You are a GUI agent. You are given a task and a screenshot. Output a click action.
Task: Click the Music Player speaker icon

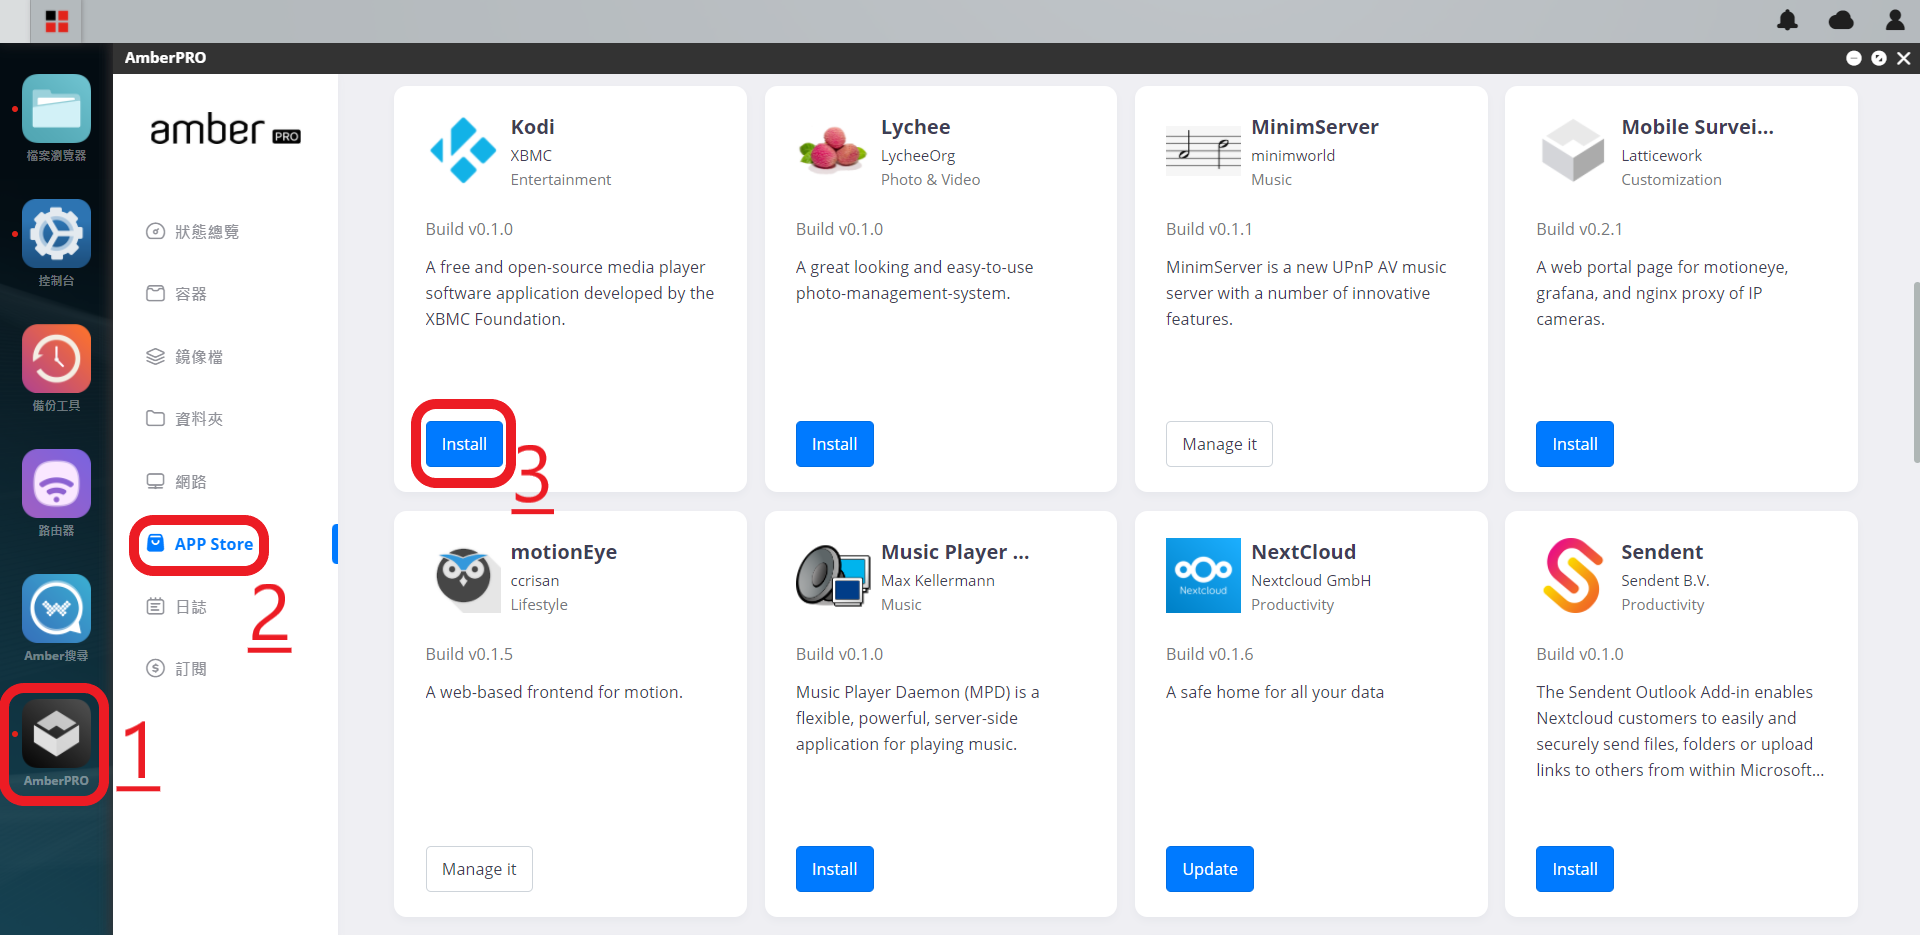point(833,576)
